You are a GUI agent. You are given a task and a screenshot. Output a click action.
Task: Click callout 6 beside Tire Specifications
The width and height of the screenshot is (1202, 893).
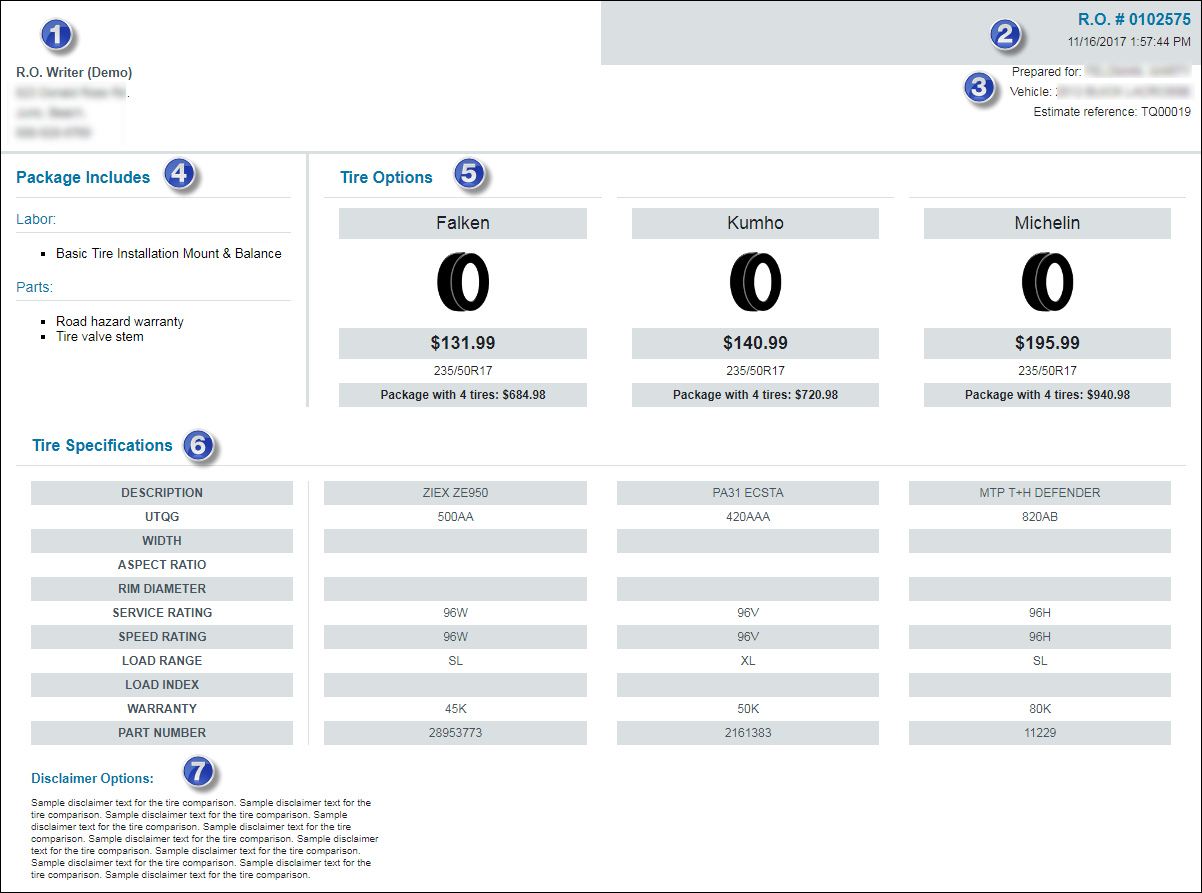click(x=198, y=445)
